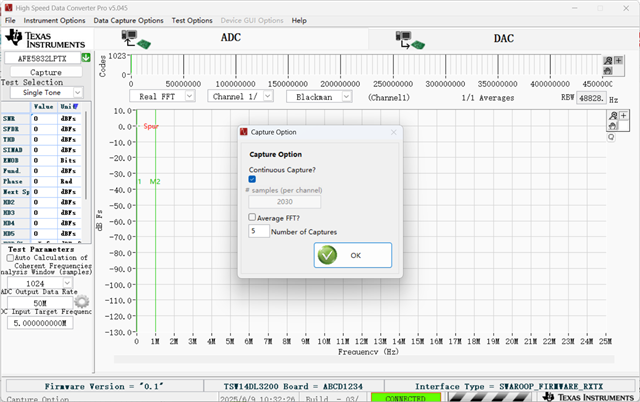The image size is (640, 402).
Task: Select pan hand in Codes plot palette
Action: (x=608, y=71)
